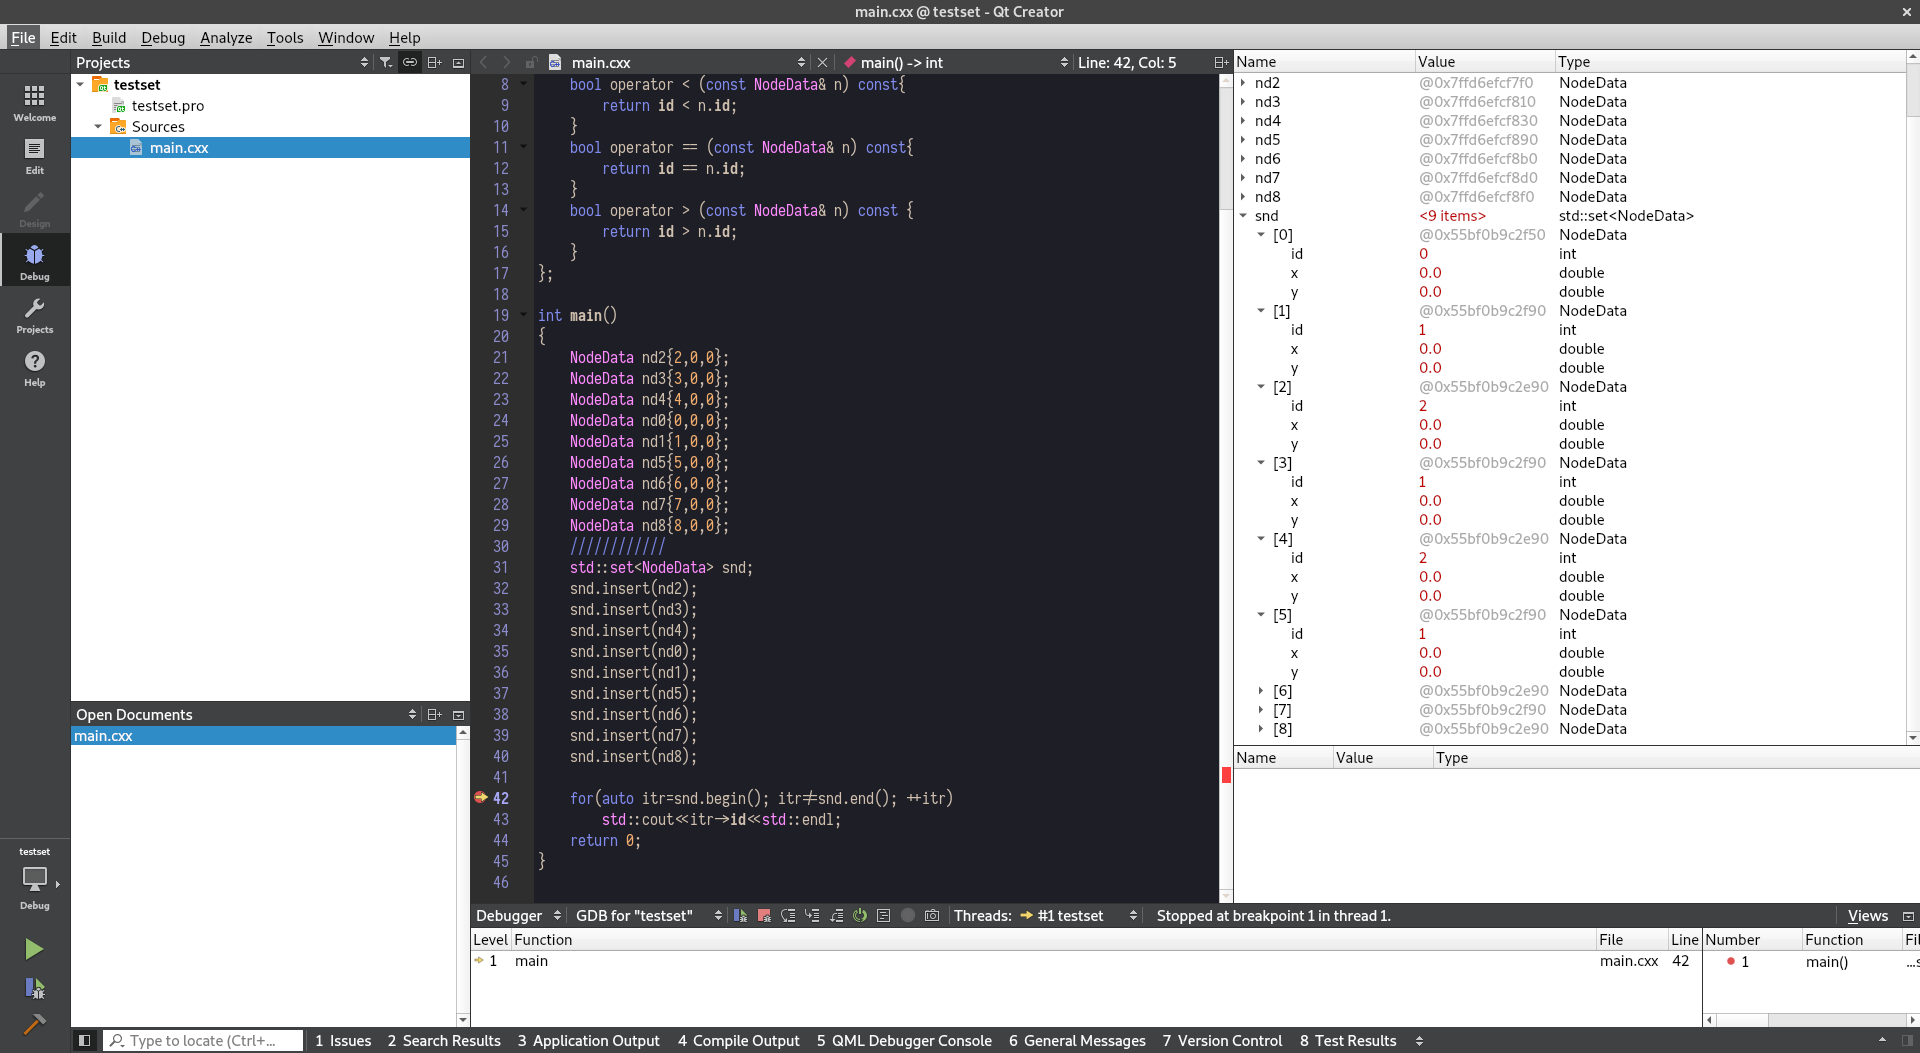Click the breakpoints panel horizontal scrollbar
The image size is (1920, 1053).
(x=1810, y=1020)
